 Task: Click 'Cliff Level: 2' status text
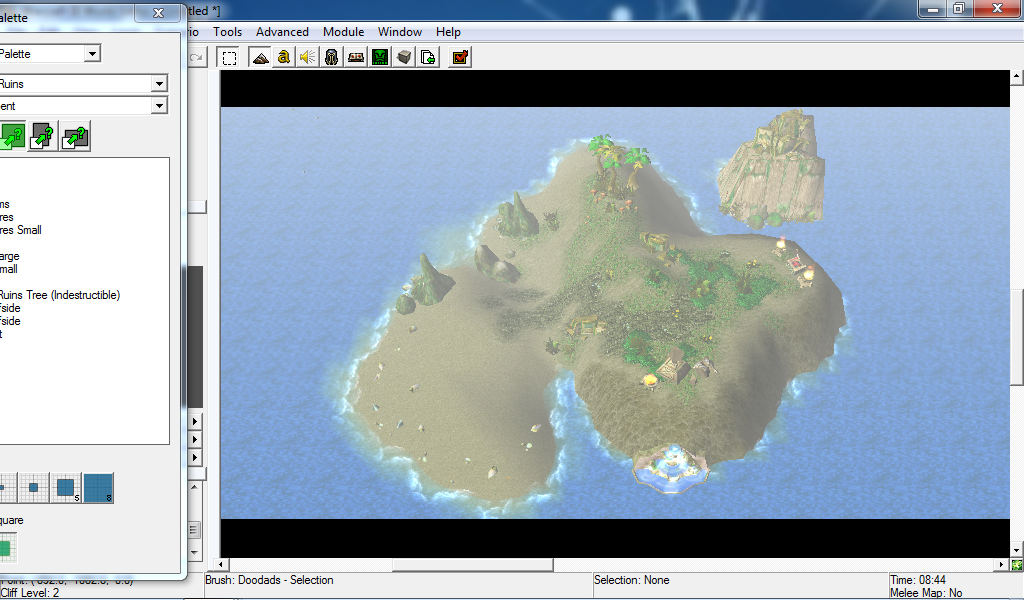pos(30,593)
